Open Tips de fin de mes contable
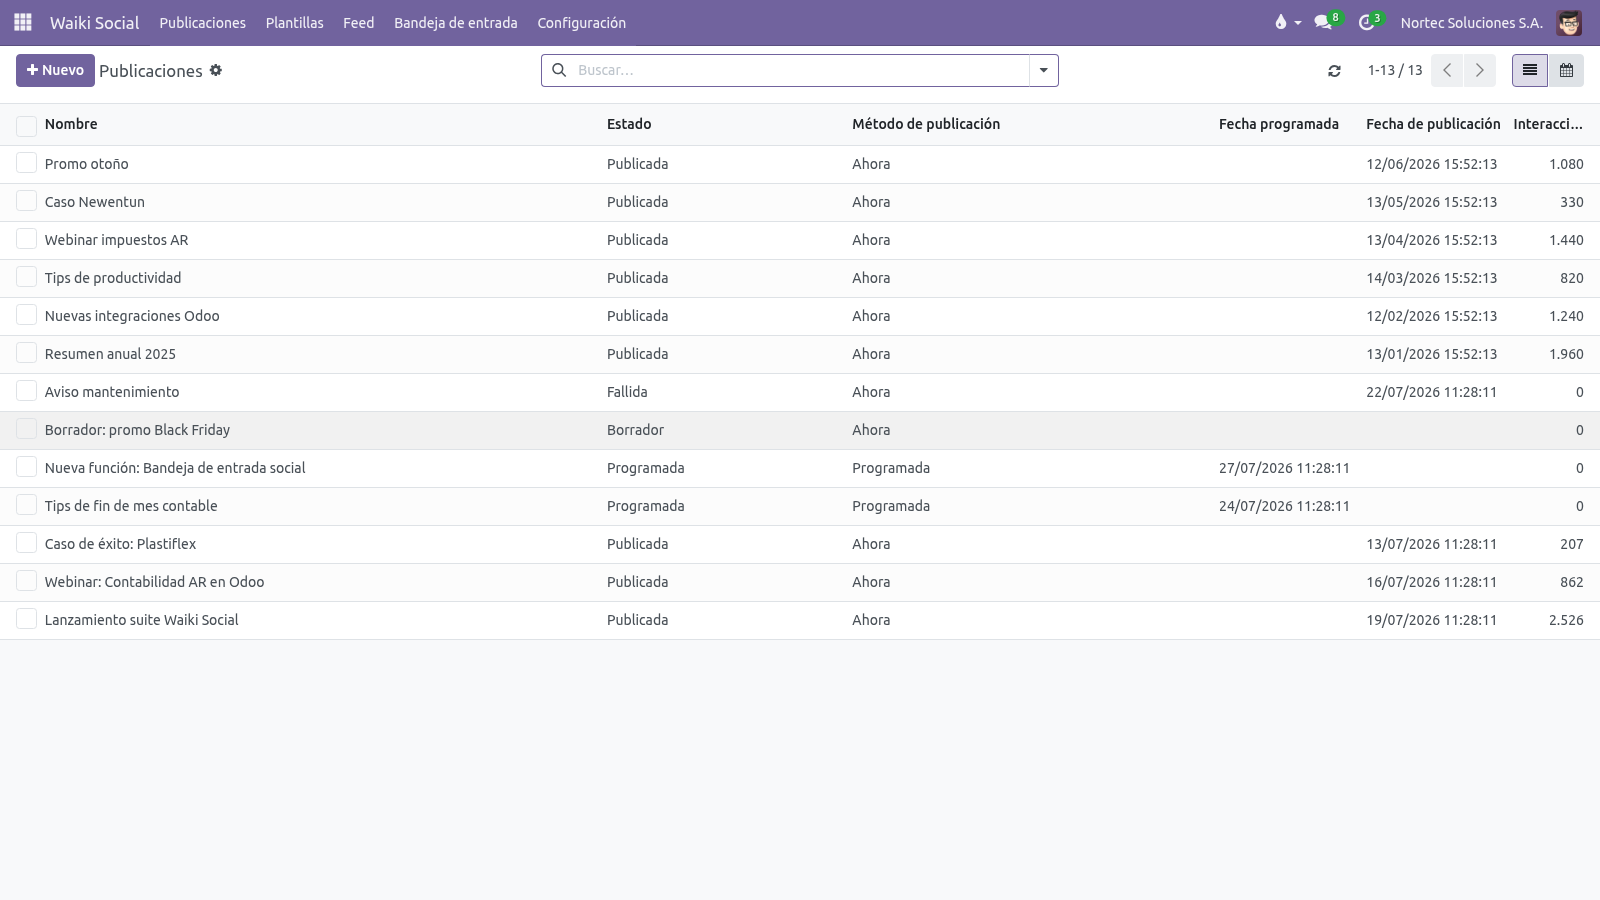Image resolution: width=1600 pixels, height=900 pixels. coord(131,506)
